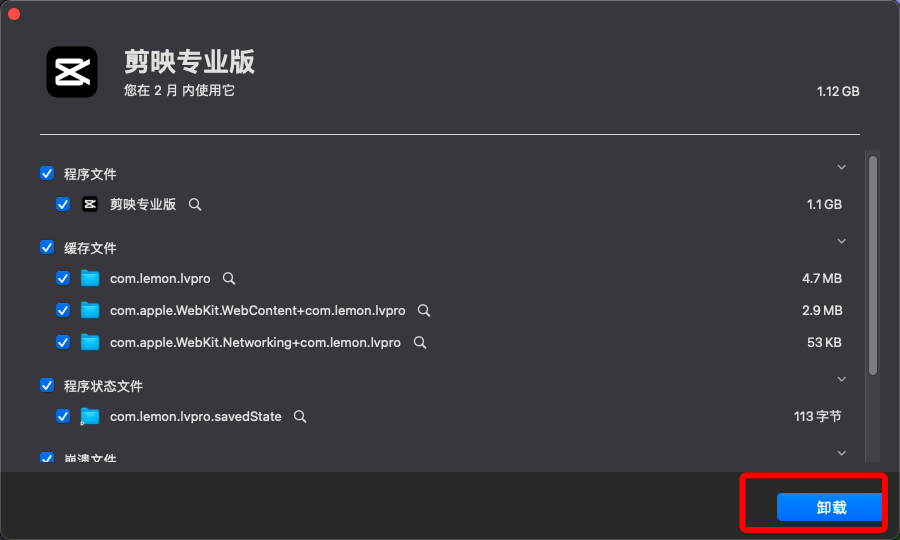
Task: Click the 缓存文件 section label
Action: pos(90,248)
